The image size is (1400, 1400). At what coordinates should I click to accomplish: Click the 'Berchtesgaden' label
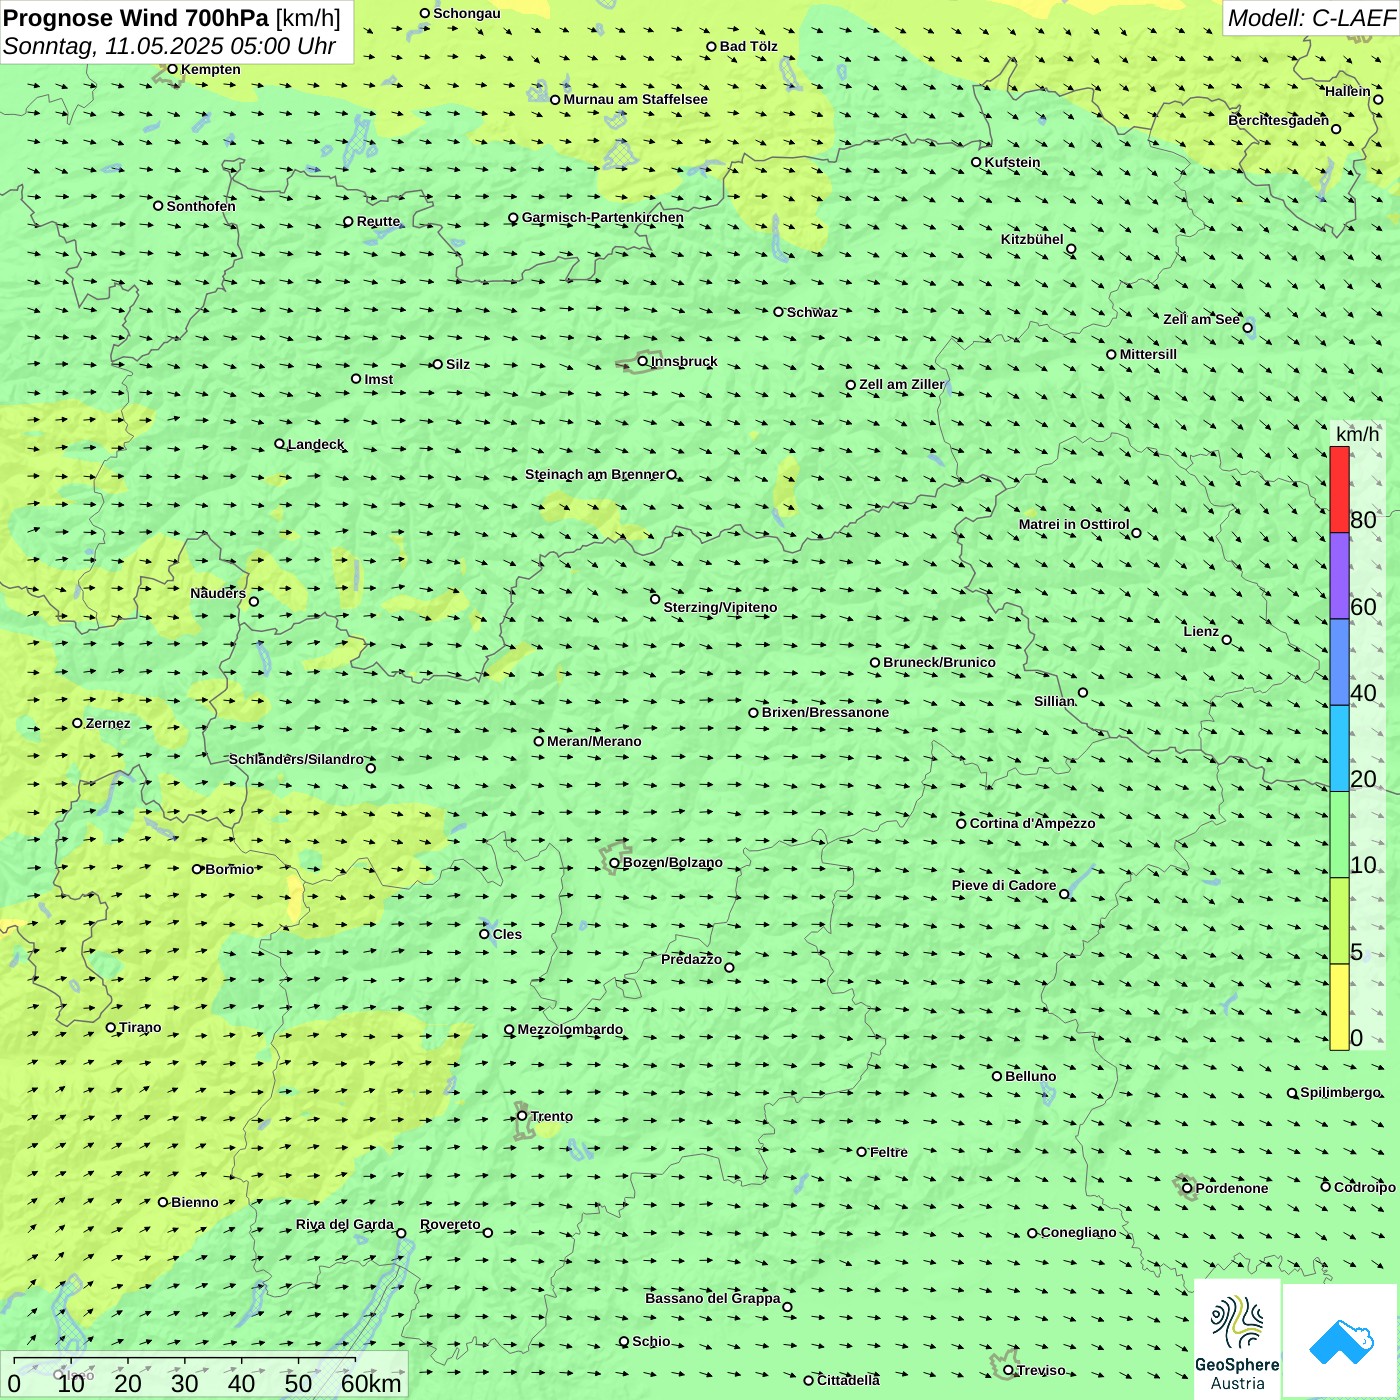pyautogui.click(x=1279, y=120)
